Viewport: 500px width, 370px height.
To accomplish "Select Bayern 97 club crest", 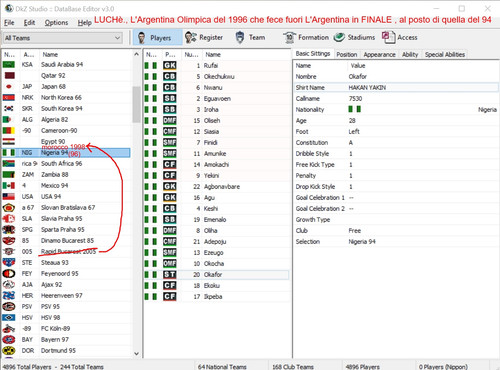I will 9,339.
